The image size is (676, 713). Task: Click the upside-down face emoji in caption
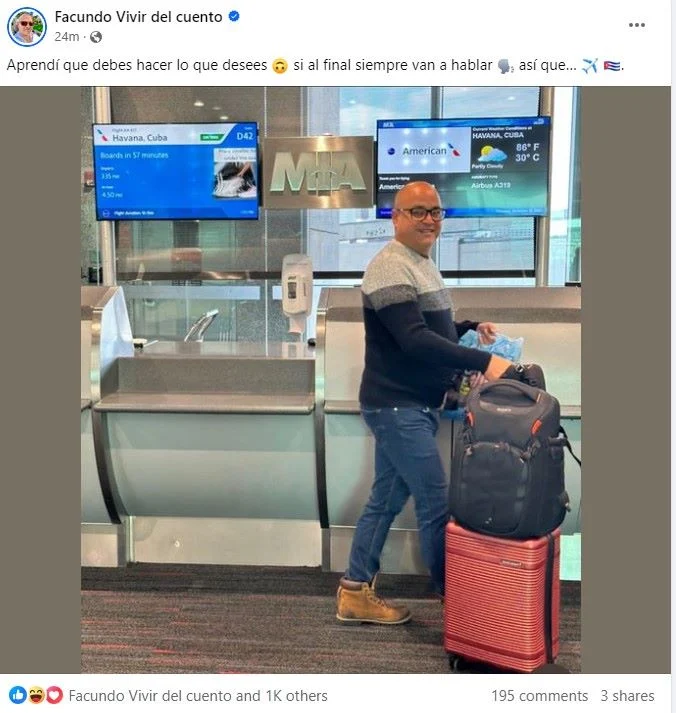coord(280,66)
